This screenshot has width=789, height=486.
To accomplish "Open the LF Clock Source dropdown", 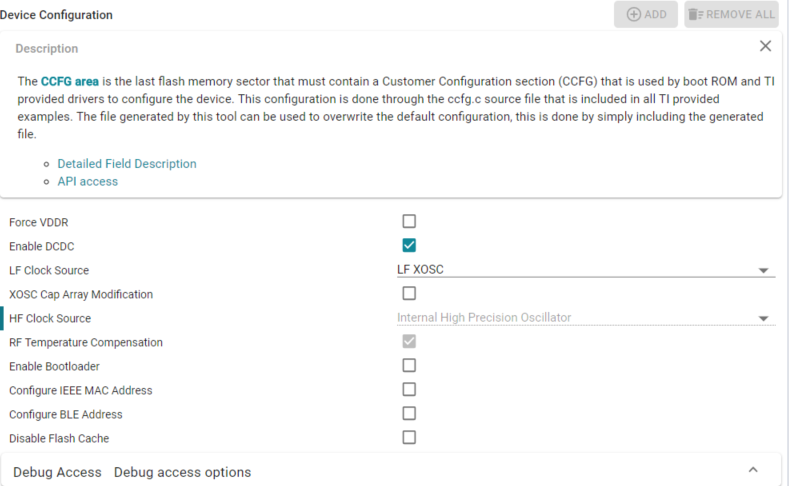I will (x=585, y=270).
